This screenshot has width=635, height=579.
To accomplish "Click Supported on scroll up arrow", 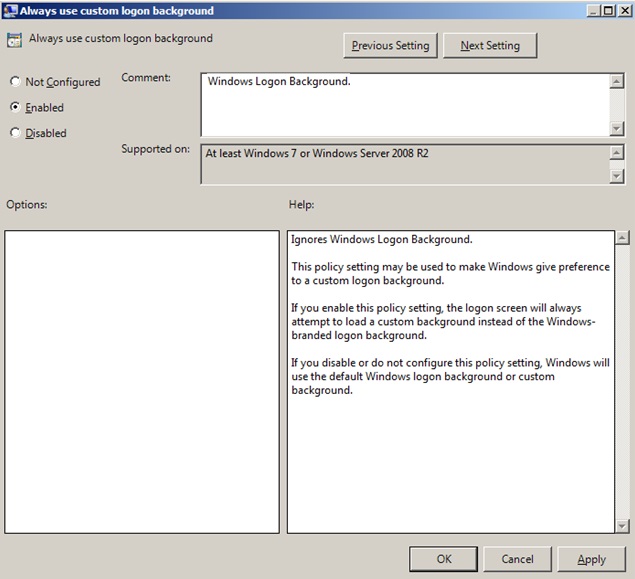I will [616, 153].
